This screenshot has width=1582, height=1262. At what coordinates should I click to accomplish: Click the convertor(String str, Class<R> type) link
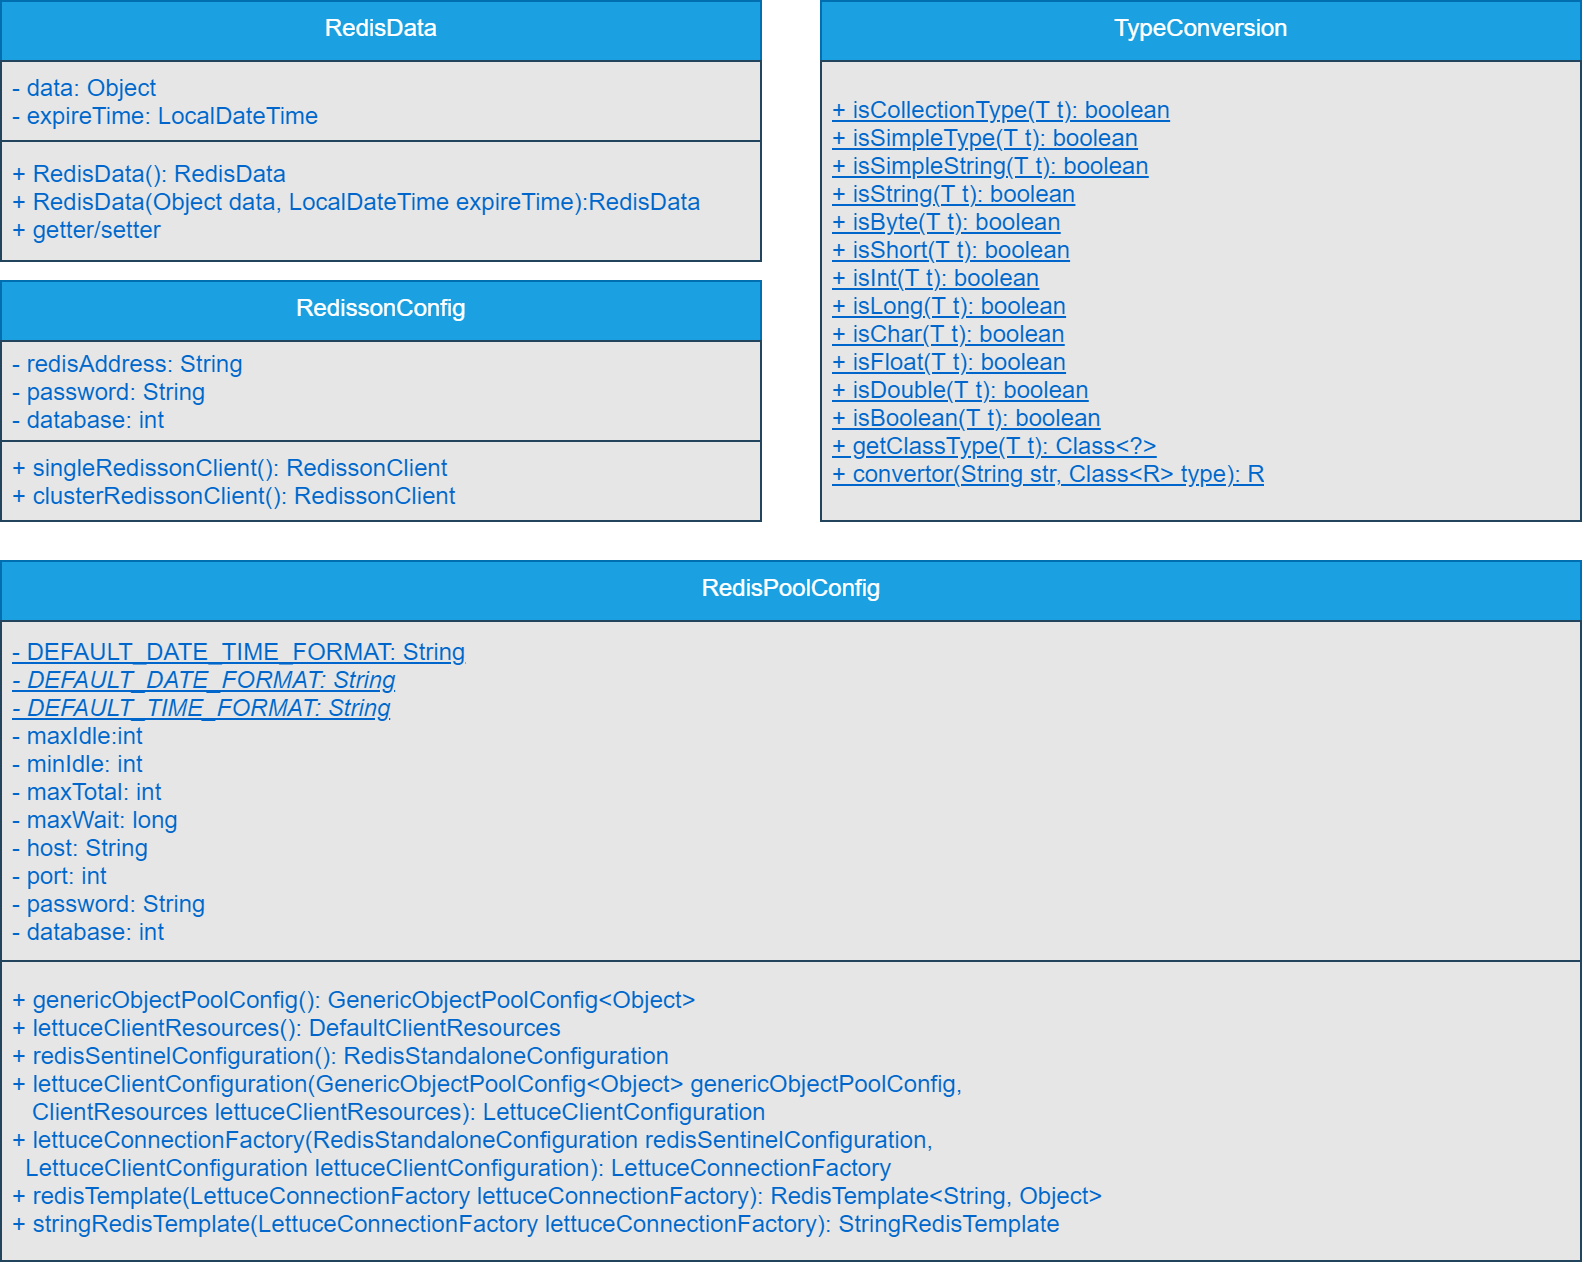(1048, 475)
